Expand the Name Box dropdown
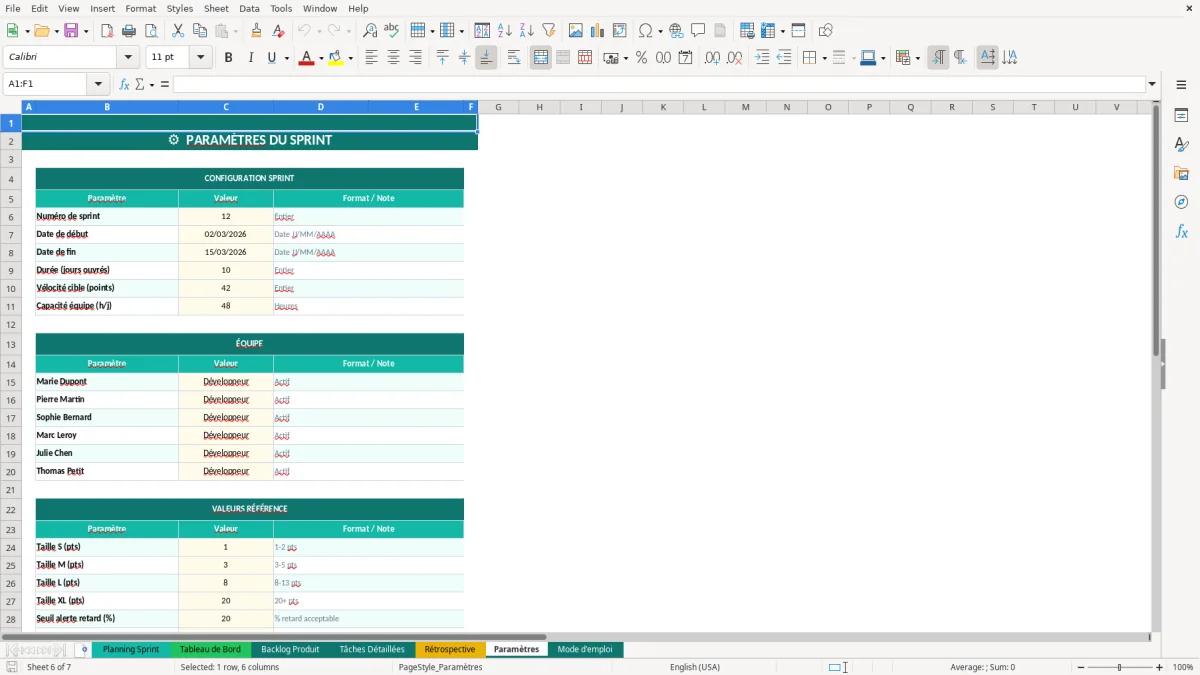Image resolution: width=1200 pixels, height=675 pixels. coord(98,84)
